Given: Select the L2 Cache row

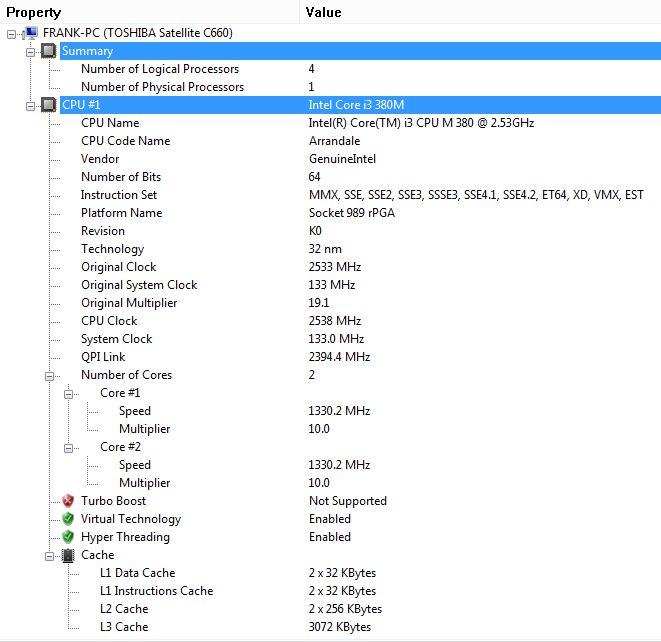Looking at the screenshot, I should click(330, 609).
